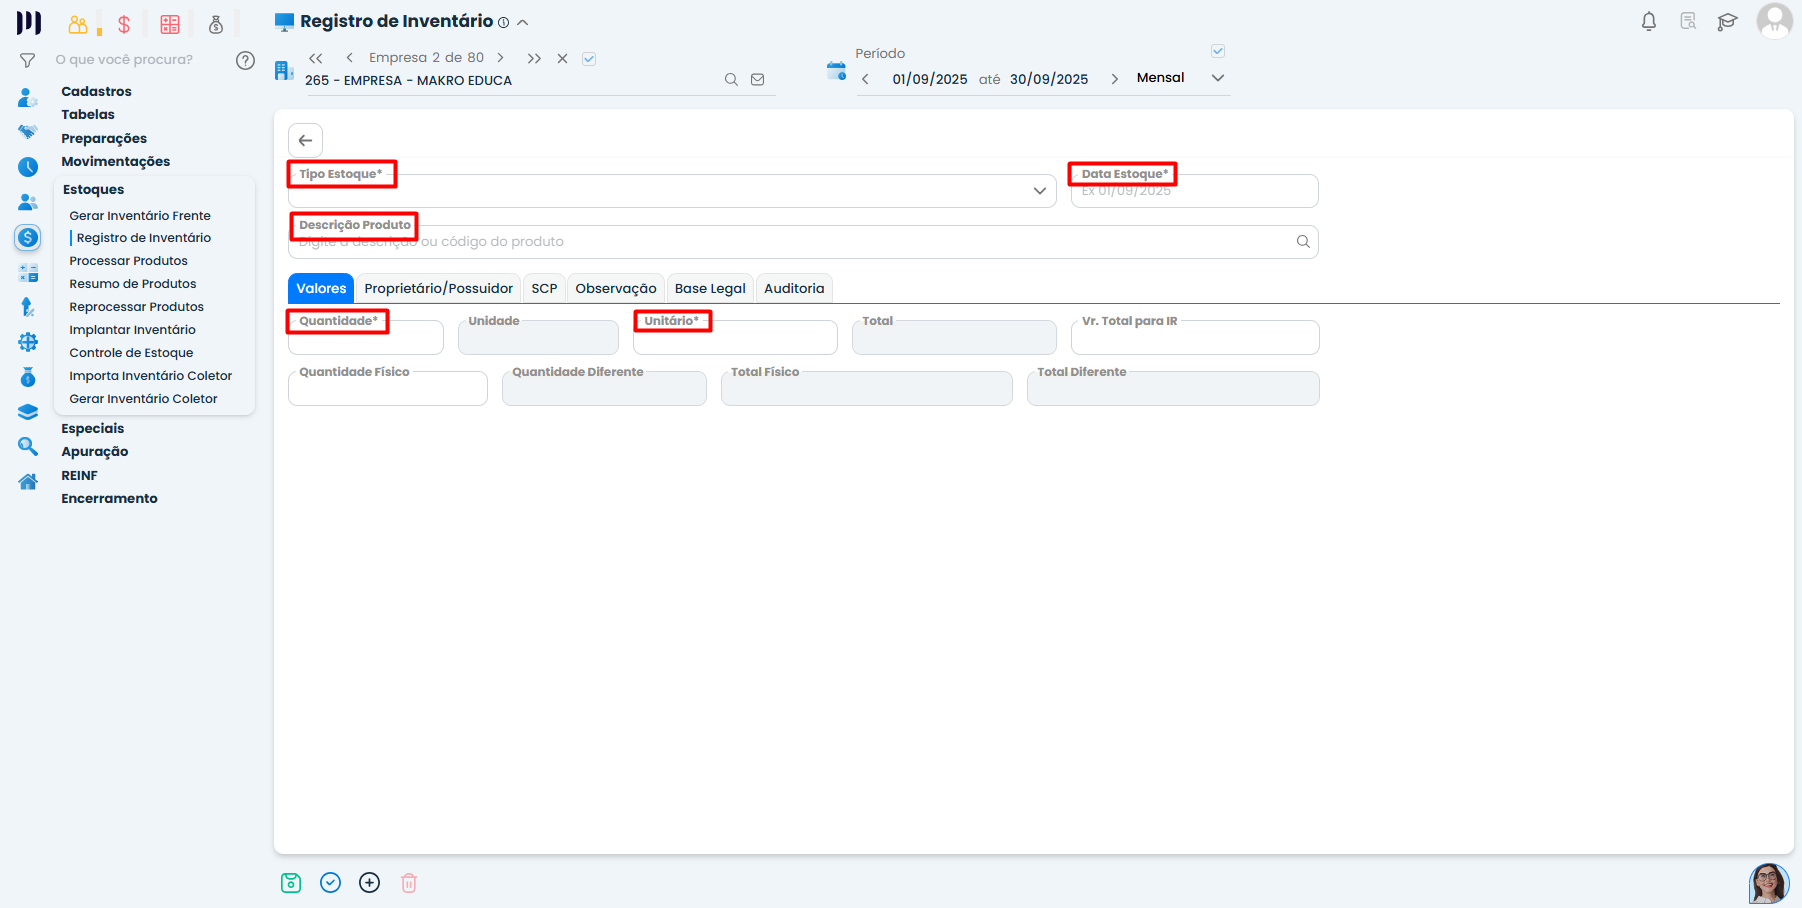The height and width of the screenshot is (908, 1802).
Task: Click the circled checkmark confirm icon
Action: pos(331,882)
